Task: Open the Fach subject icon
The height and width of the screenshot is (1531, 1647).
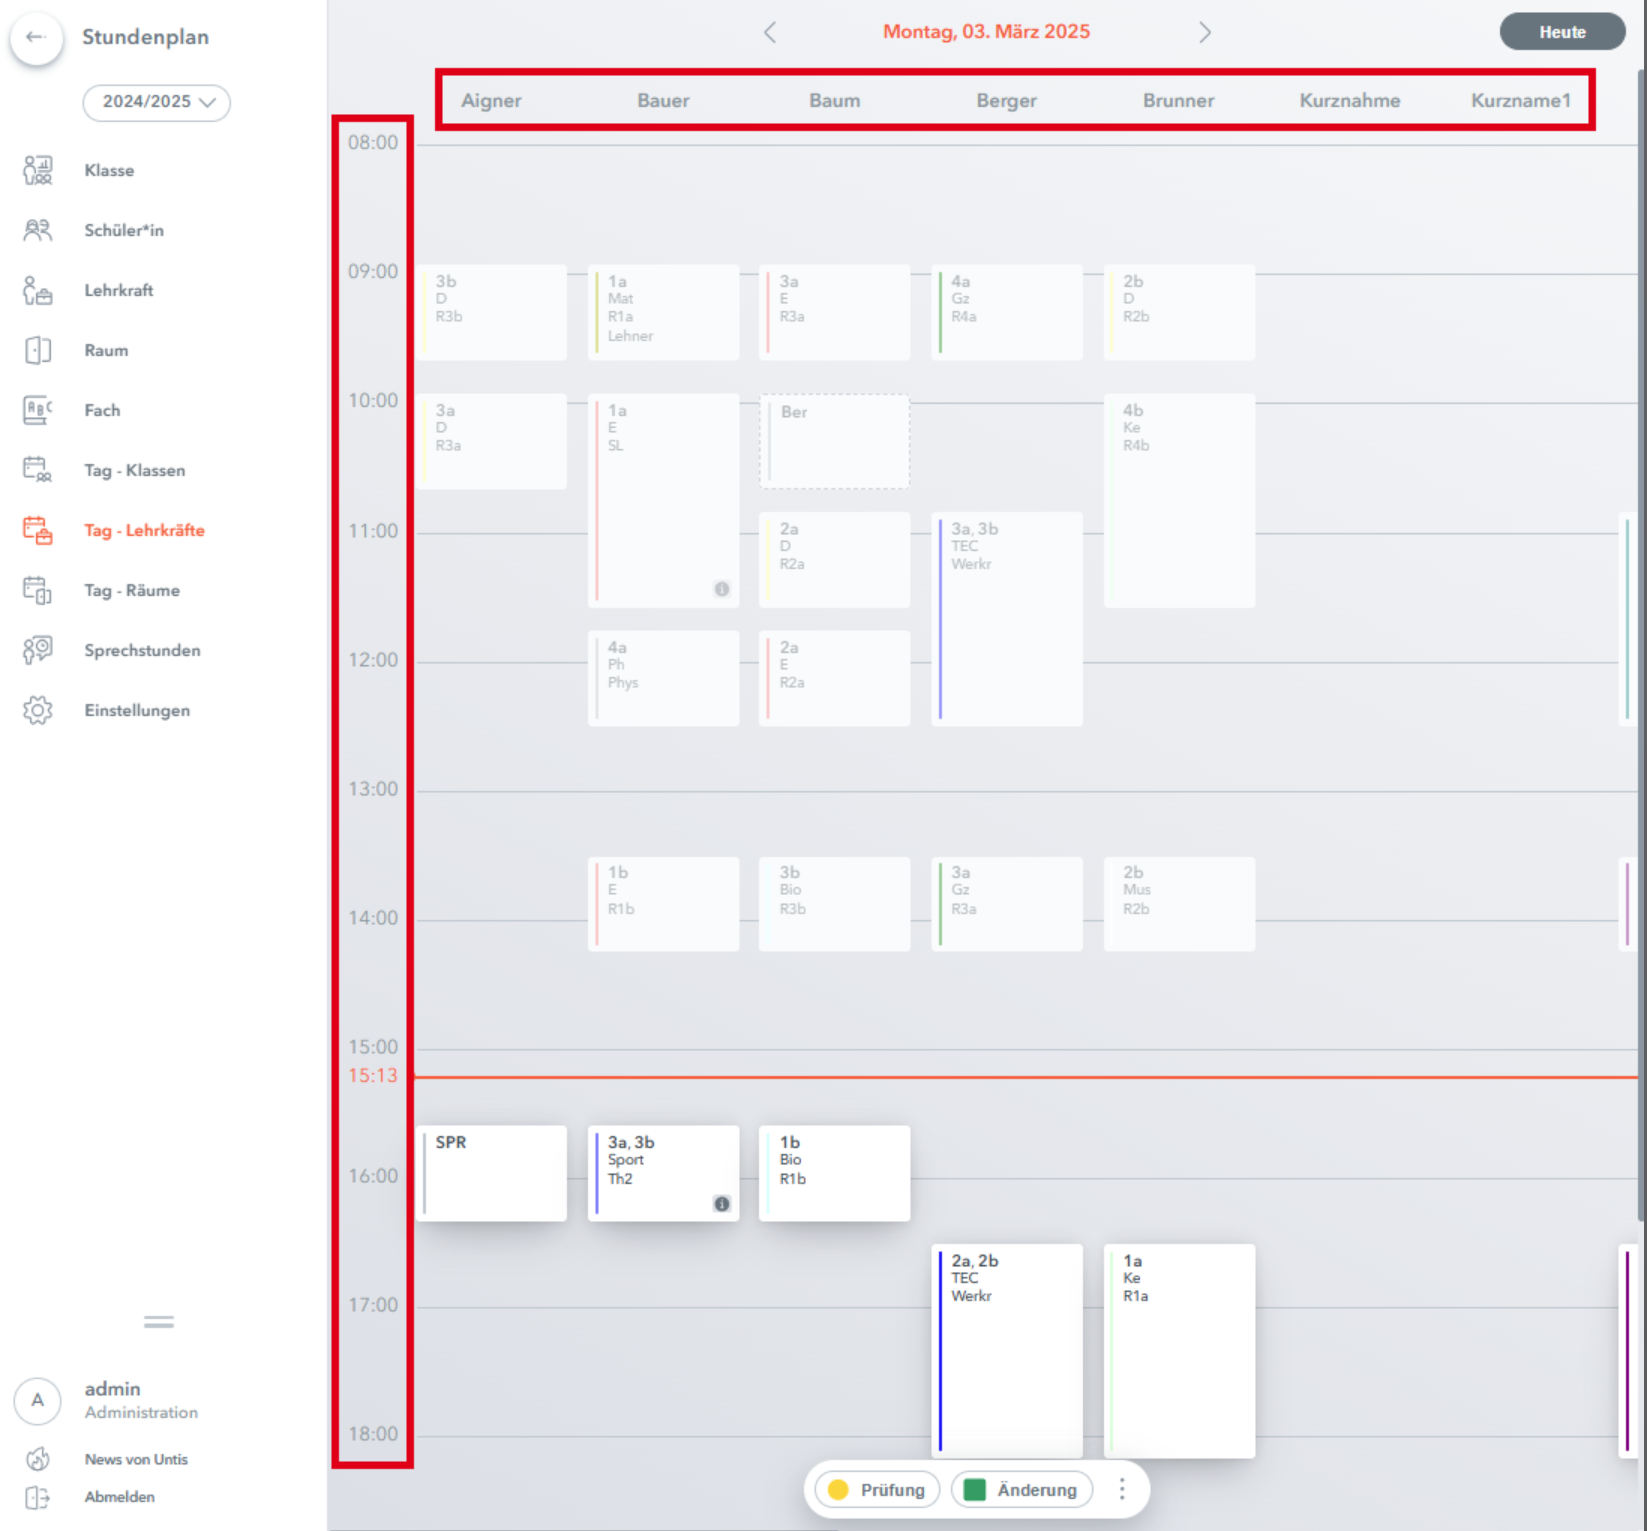Action: pyautogui.click(x=38, y=410)
